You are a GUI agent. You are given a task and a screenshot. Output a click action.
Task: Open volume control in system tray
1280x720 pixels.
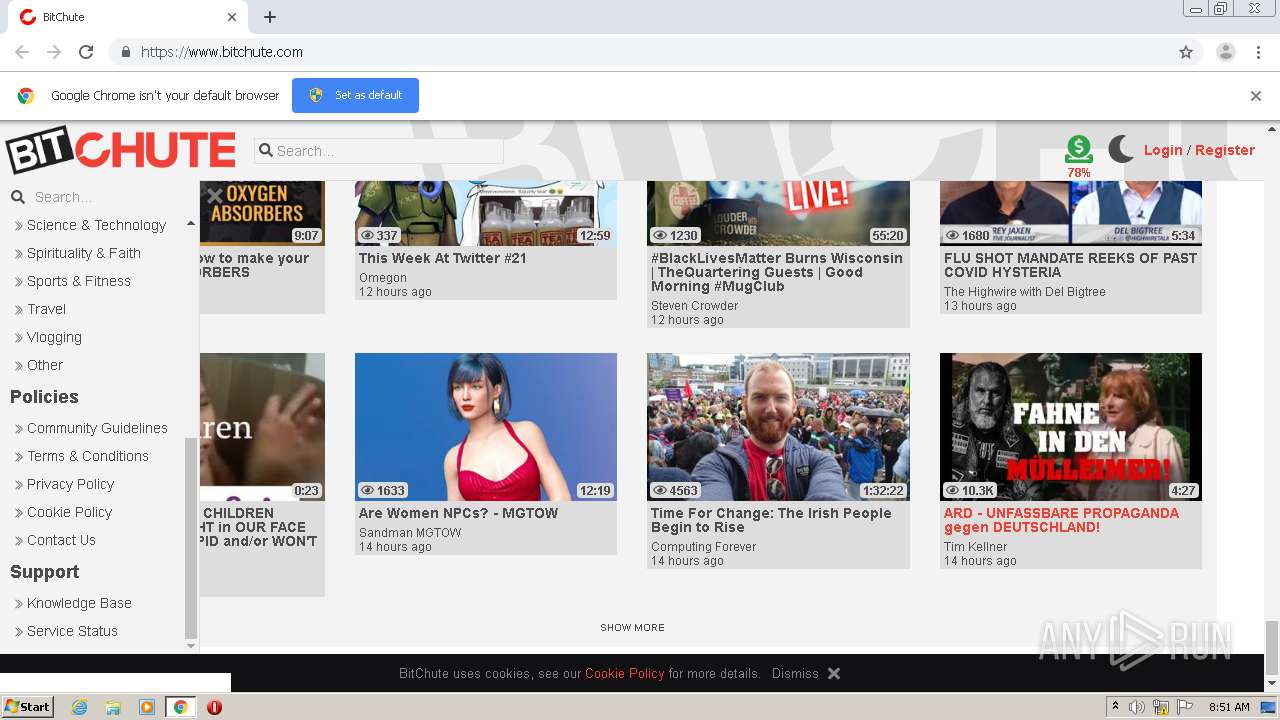tap(1137, 707)
